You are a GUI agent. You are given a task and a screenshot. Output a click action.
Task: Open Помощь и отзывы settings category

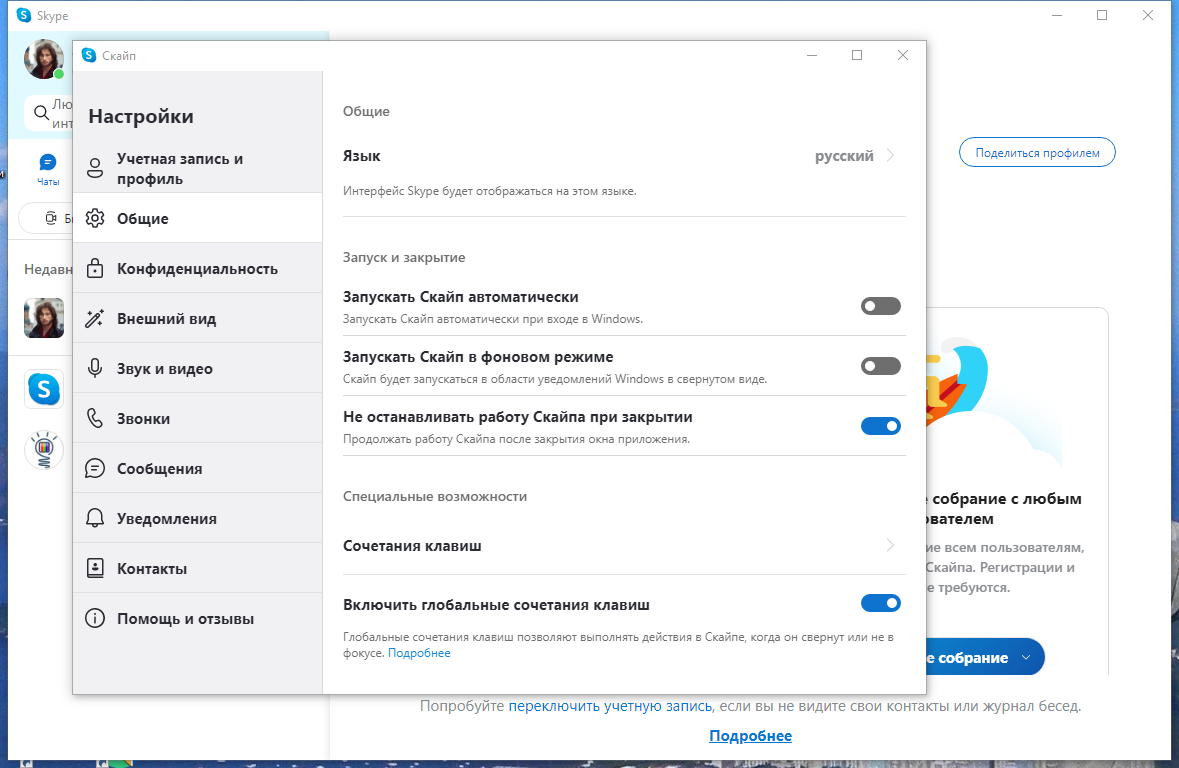tap(198, 618)
